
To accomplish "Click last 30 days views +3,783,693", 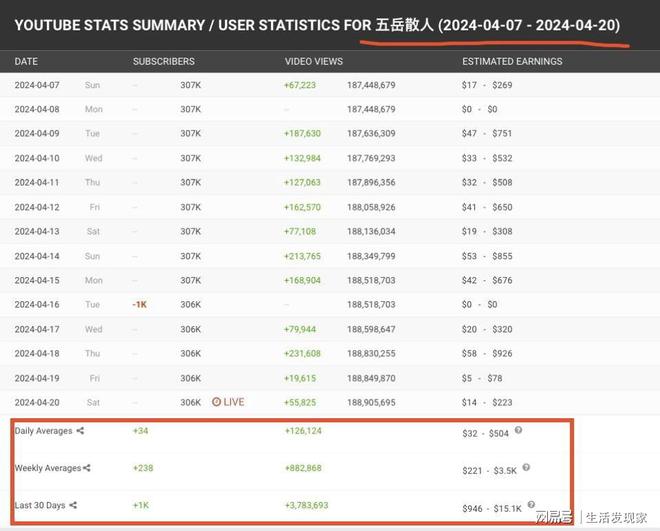I will point(306,505).
